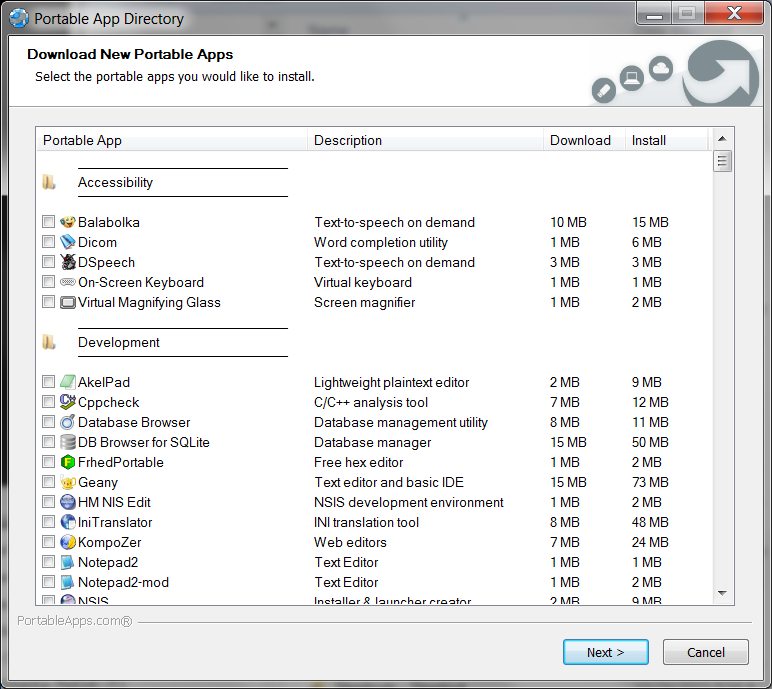Click the 50 MB install size value
The height and width of the screenshot is (689, 772).
click(650, 442)
